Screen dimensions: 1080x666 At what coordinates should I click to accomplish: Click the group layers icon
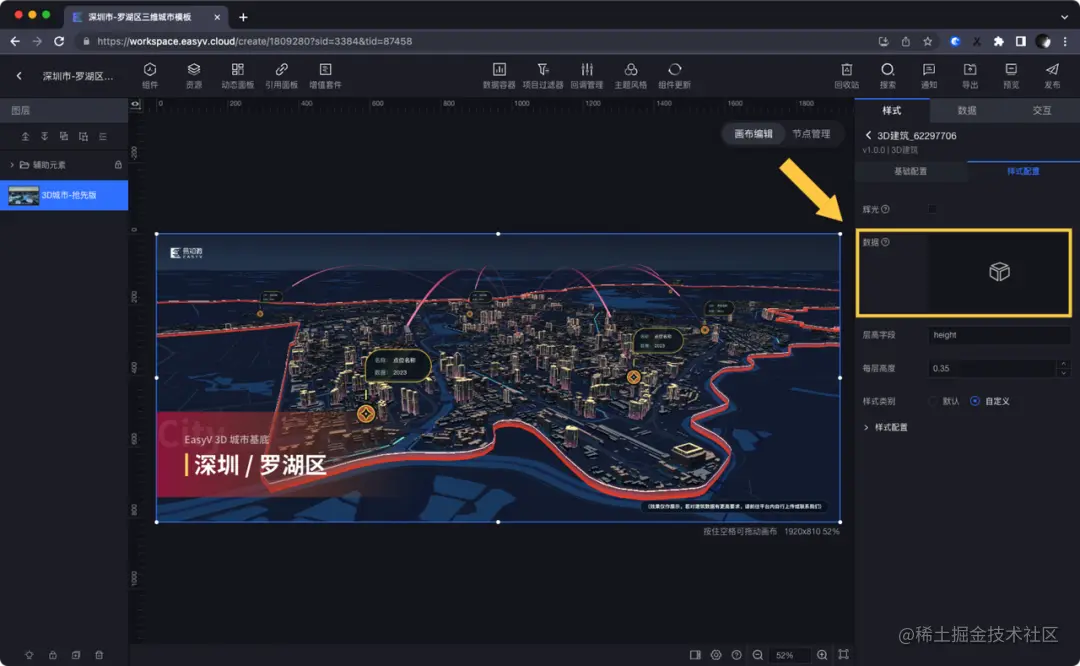(x=64, y=136)
